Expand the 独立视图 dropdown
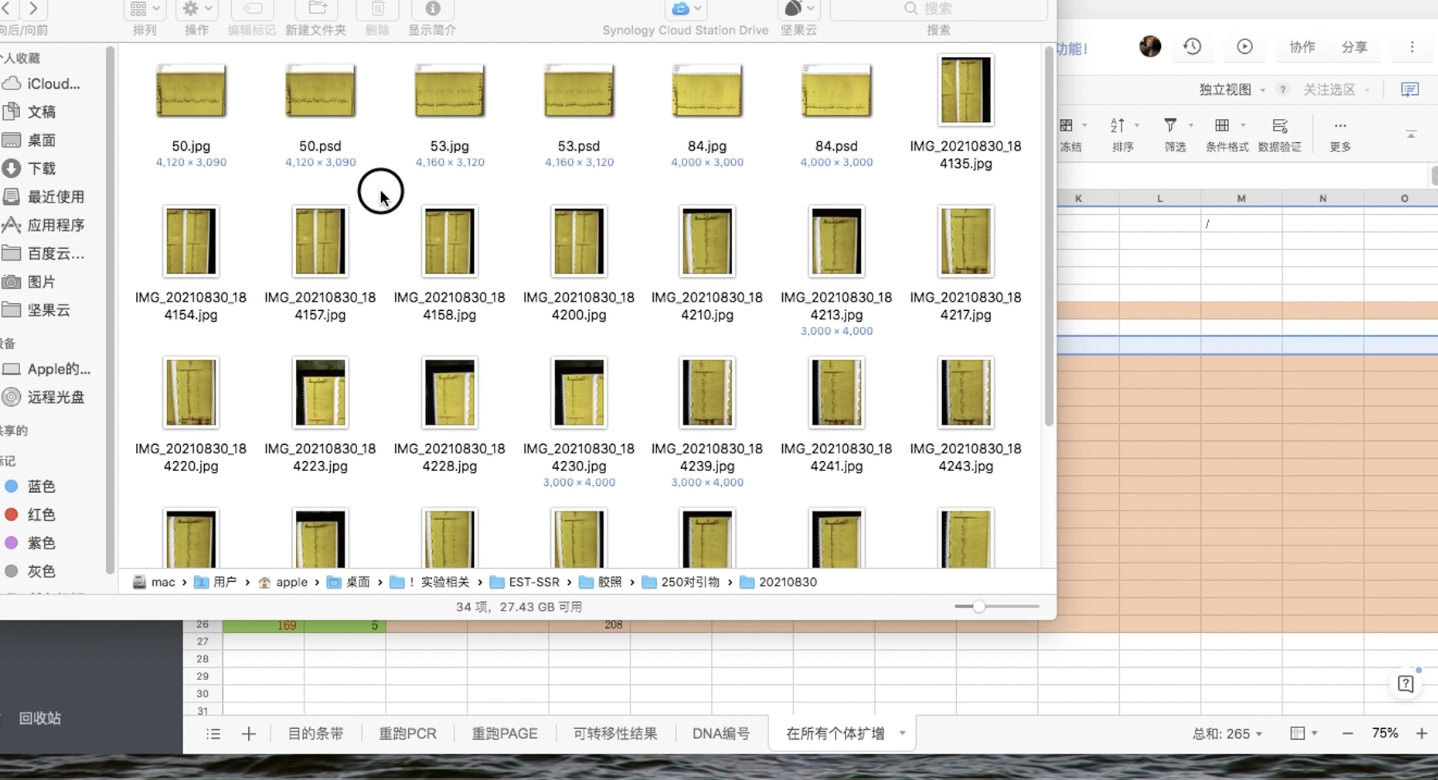 tap(1232, 90)
